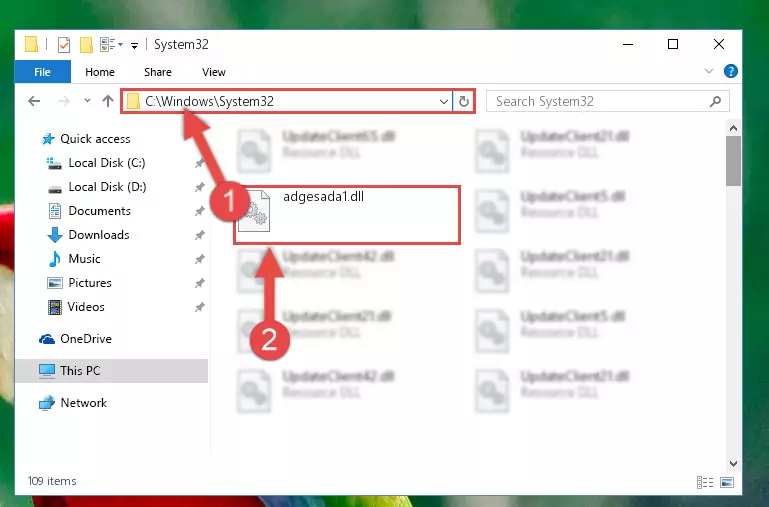Click the pin icon next to Local Disk (D:)
This screenshot has height=507, width=769.
coord(199,187)
